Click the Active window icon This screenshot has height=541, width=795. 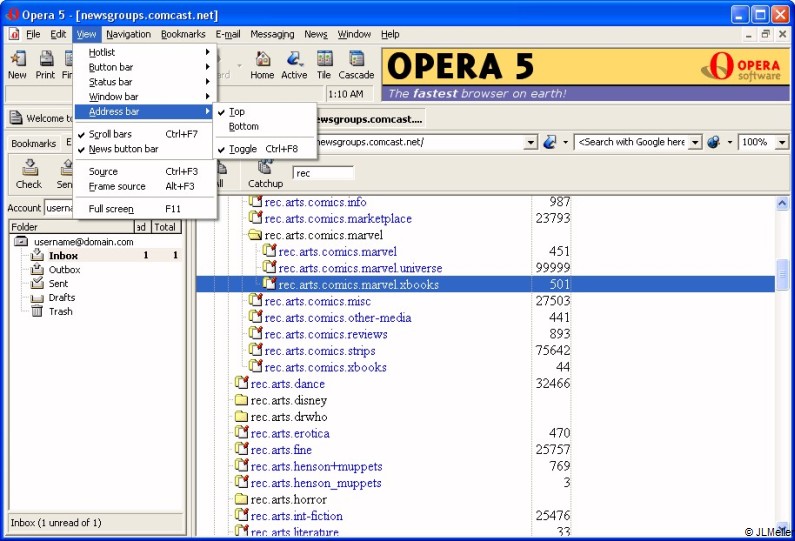(x=294, y=59)
